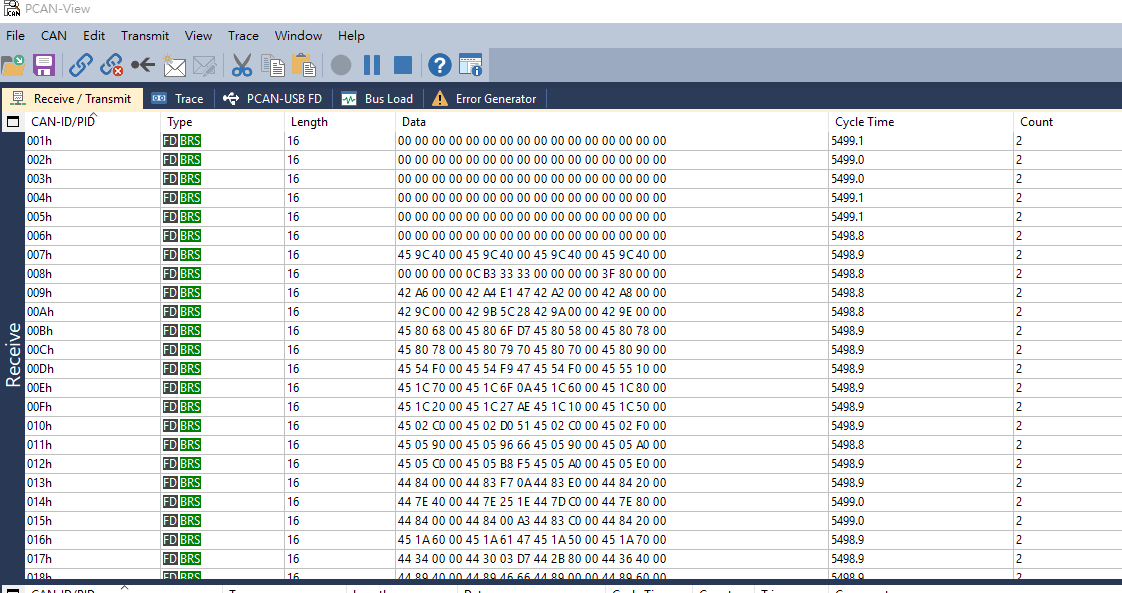Image resolution: width=1122 pixels, height=593 pixels.
Task: Save with the purple floppy disk icon
Action: point(44,65)
